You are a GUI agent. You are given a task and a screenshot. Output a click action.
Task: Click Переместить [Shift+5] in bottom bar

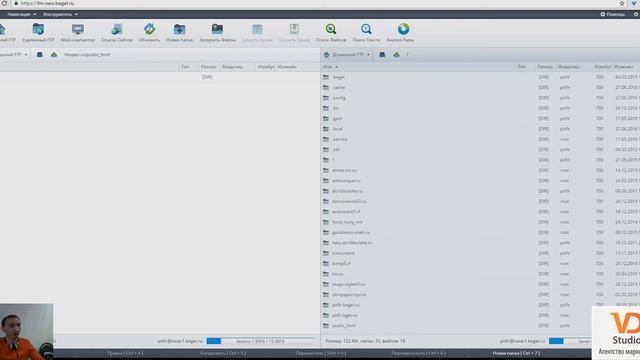point(321,353)
